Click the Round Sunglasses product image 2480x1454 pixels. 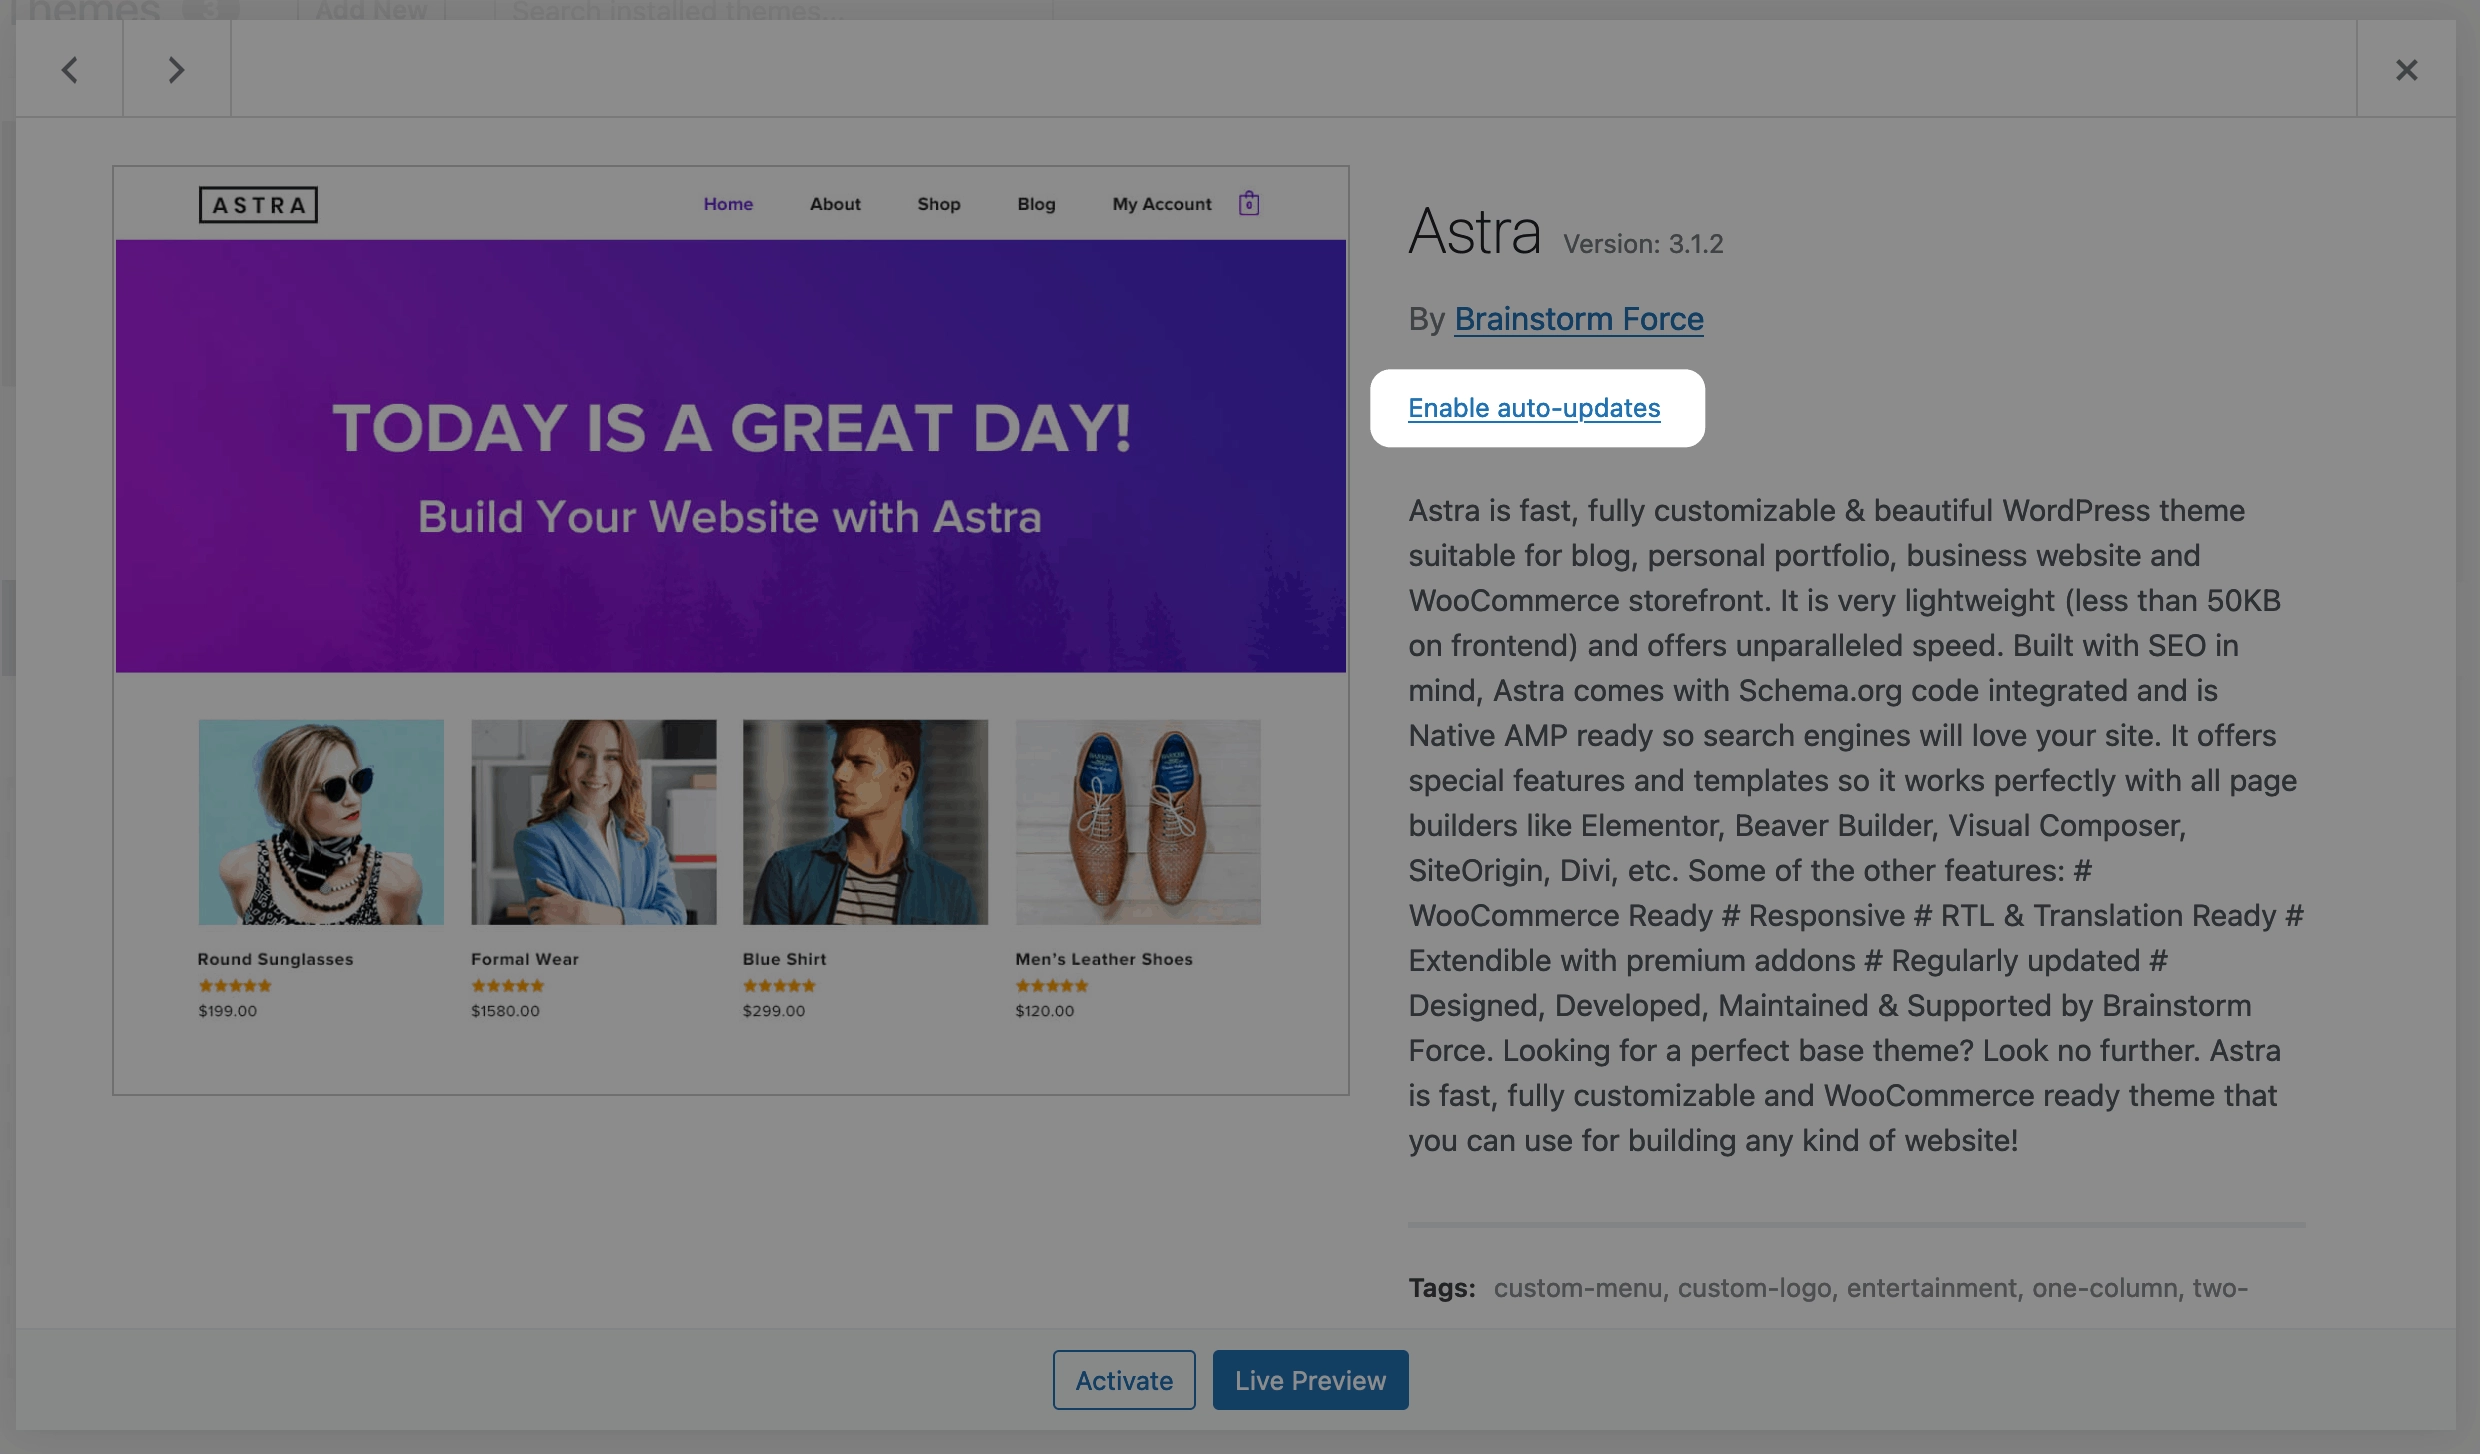pos(321,822)
